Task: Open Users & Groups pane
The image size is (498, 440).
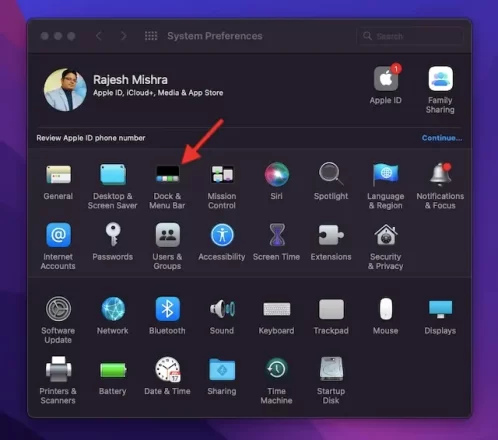Action: click(168, 235)
